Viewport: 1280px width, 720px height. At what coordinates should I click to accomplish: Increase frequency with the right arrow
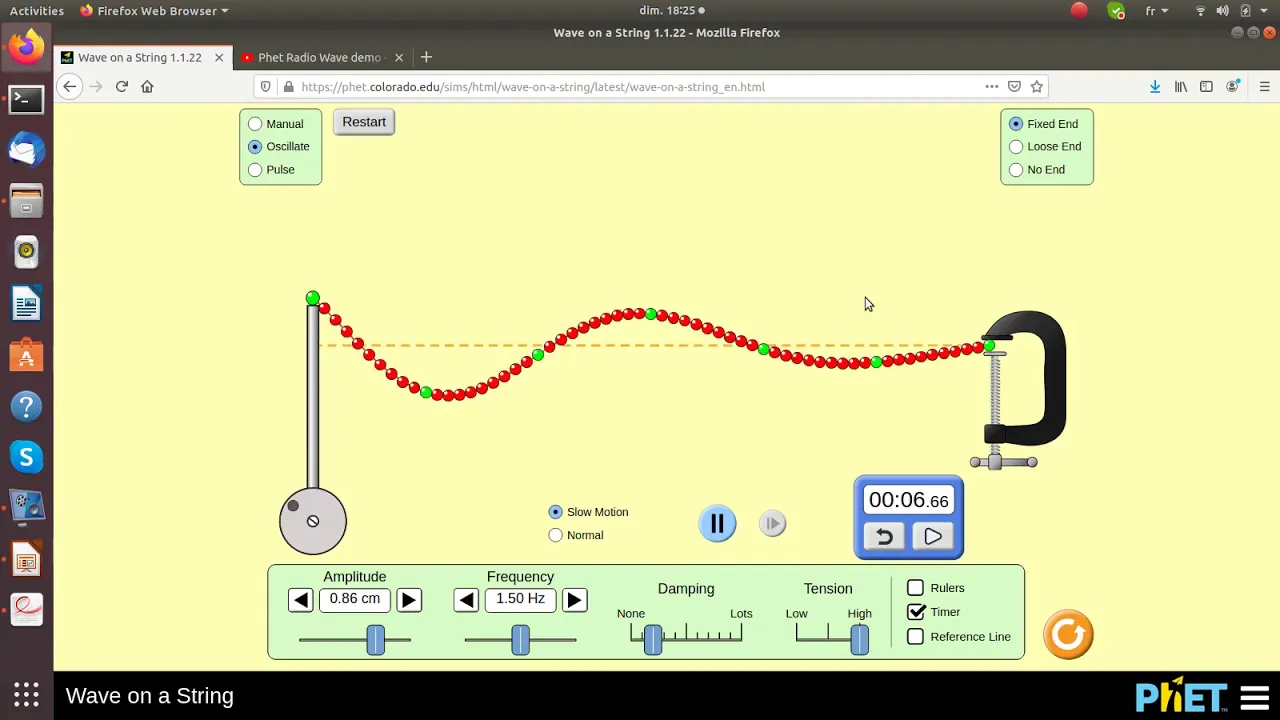[574, 600]
